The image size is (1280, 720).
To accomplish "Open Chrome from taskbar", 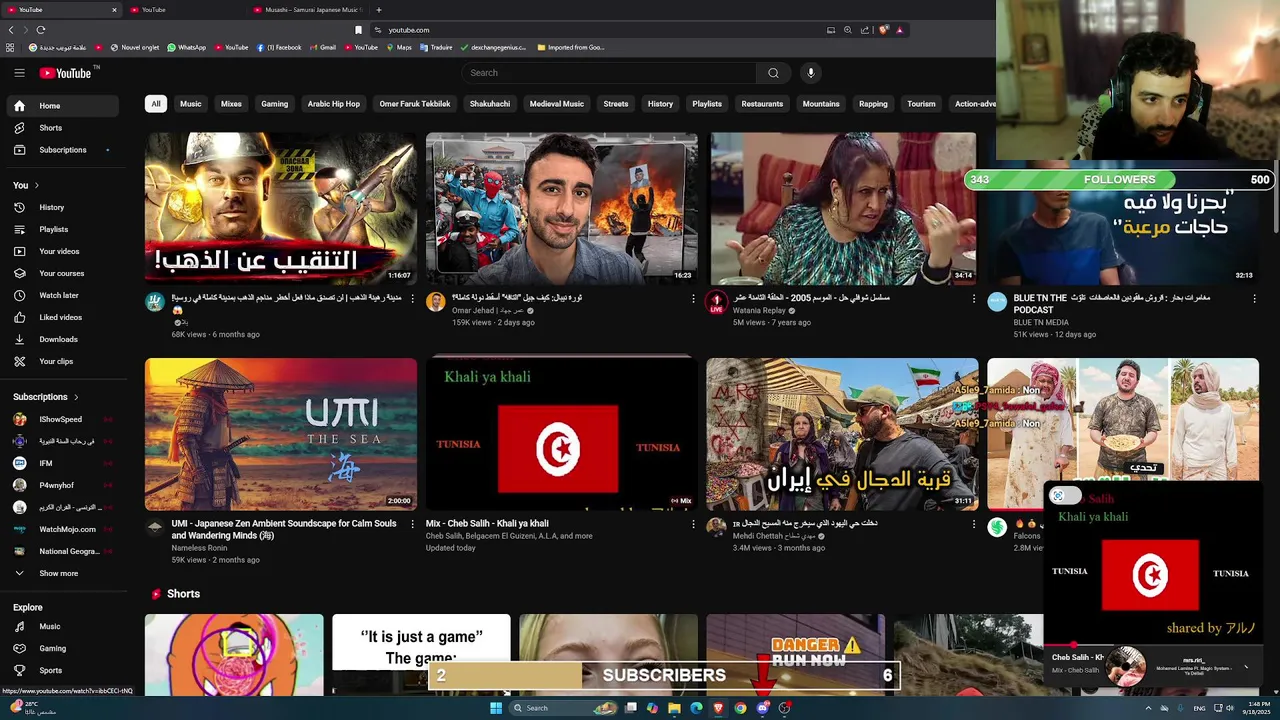I will tap(740, 708).
